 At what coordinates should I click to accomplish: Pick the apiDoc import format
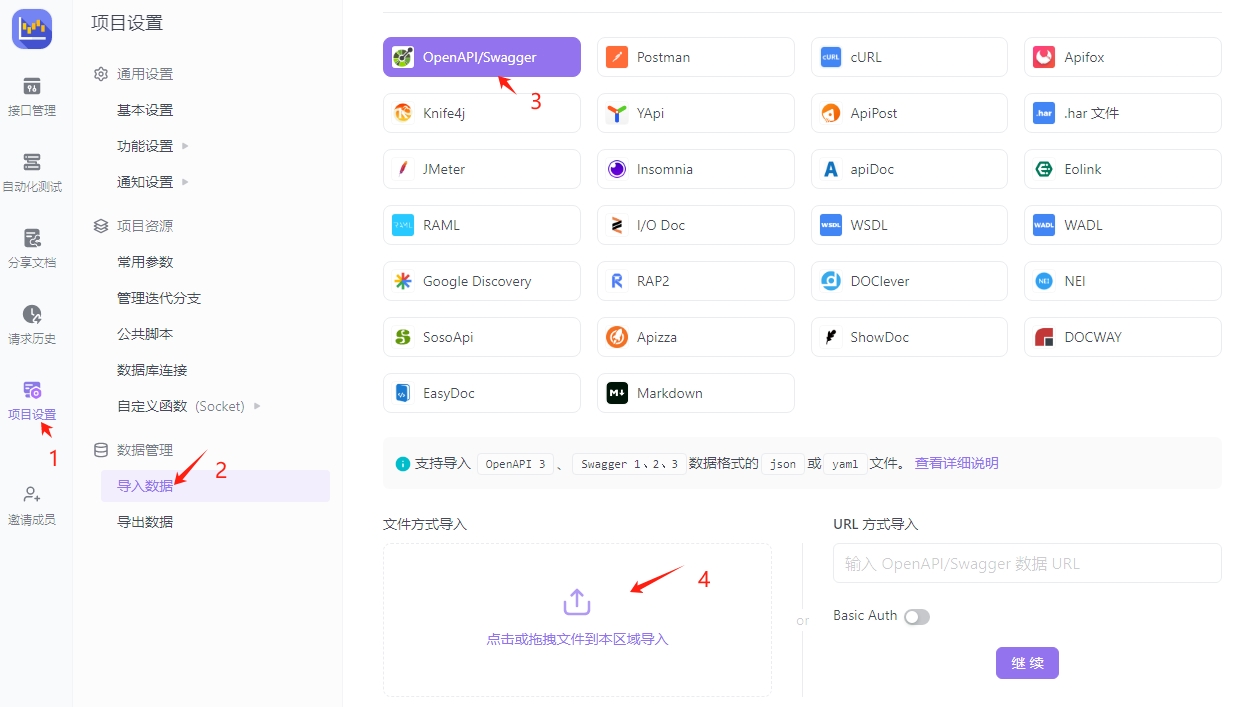(910, 169)
